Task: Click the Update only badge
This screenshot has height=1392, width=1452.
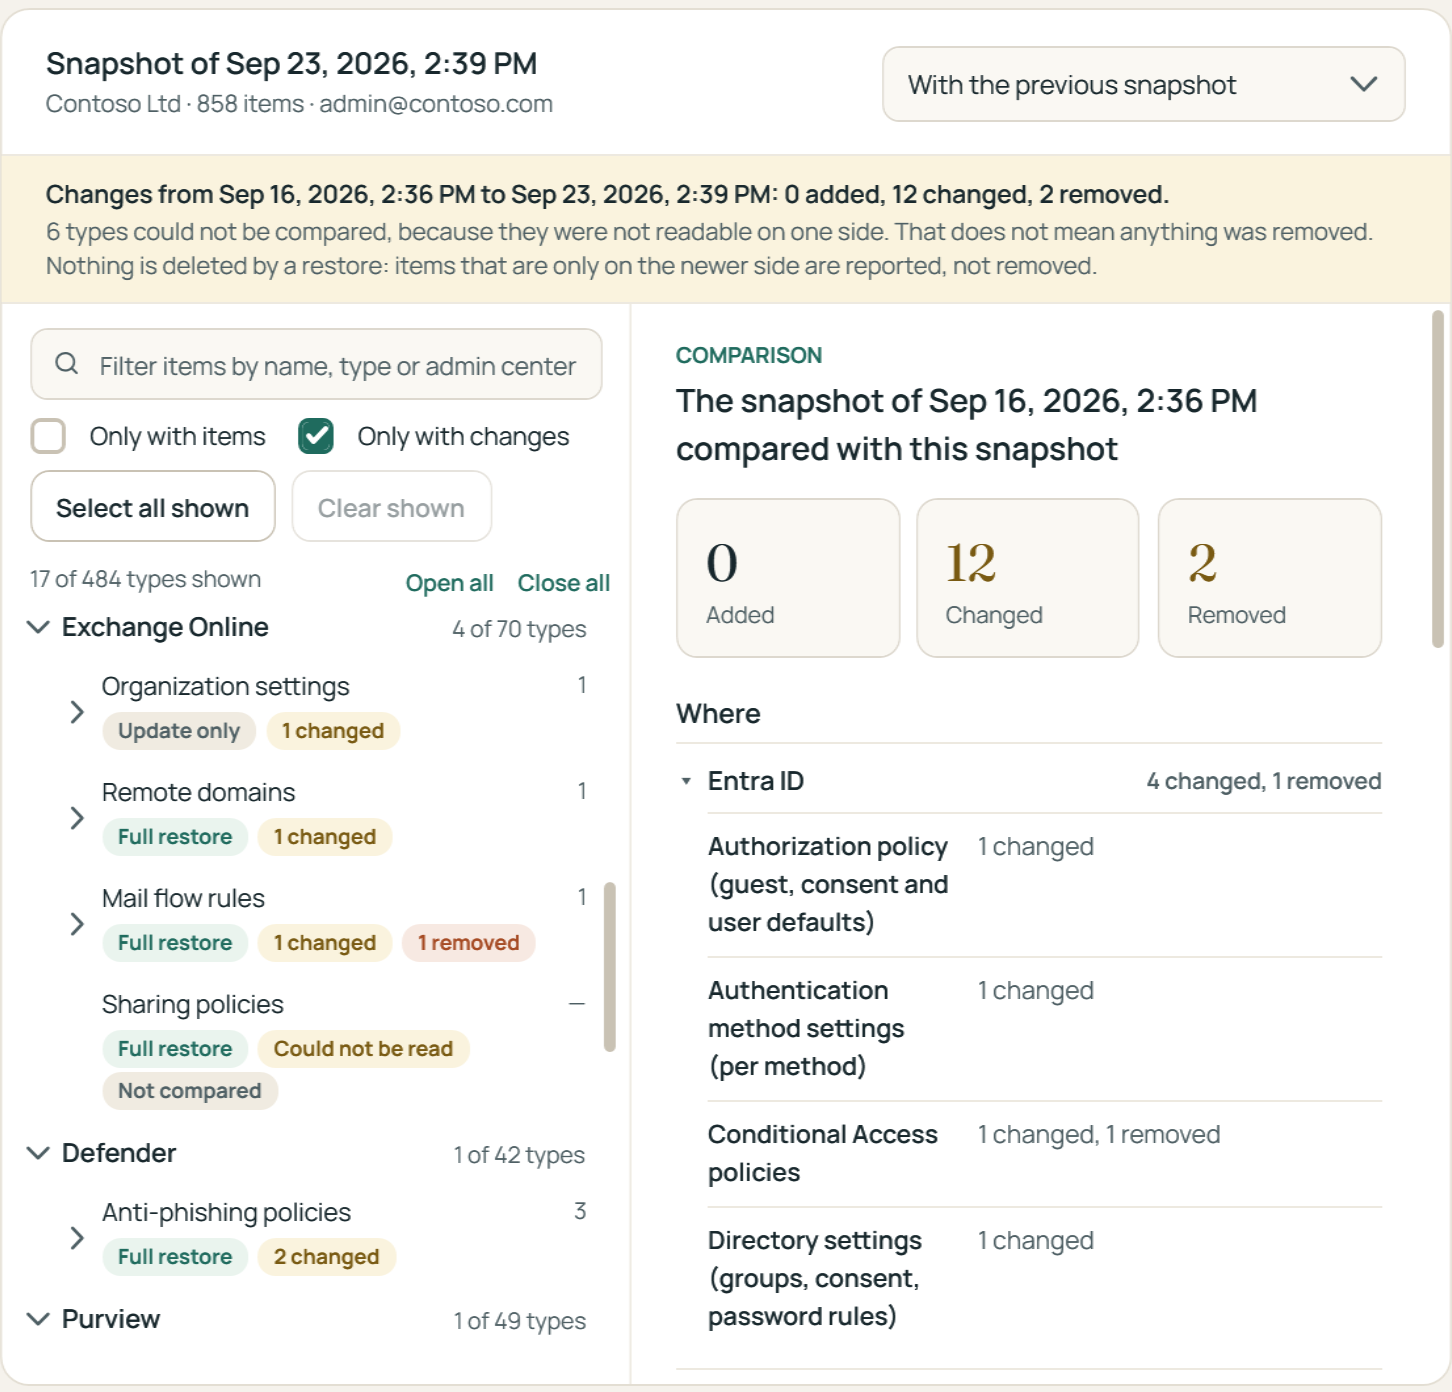Action: coord(179,731)
